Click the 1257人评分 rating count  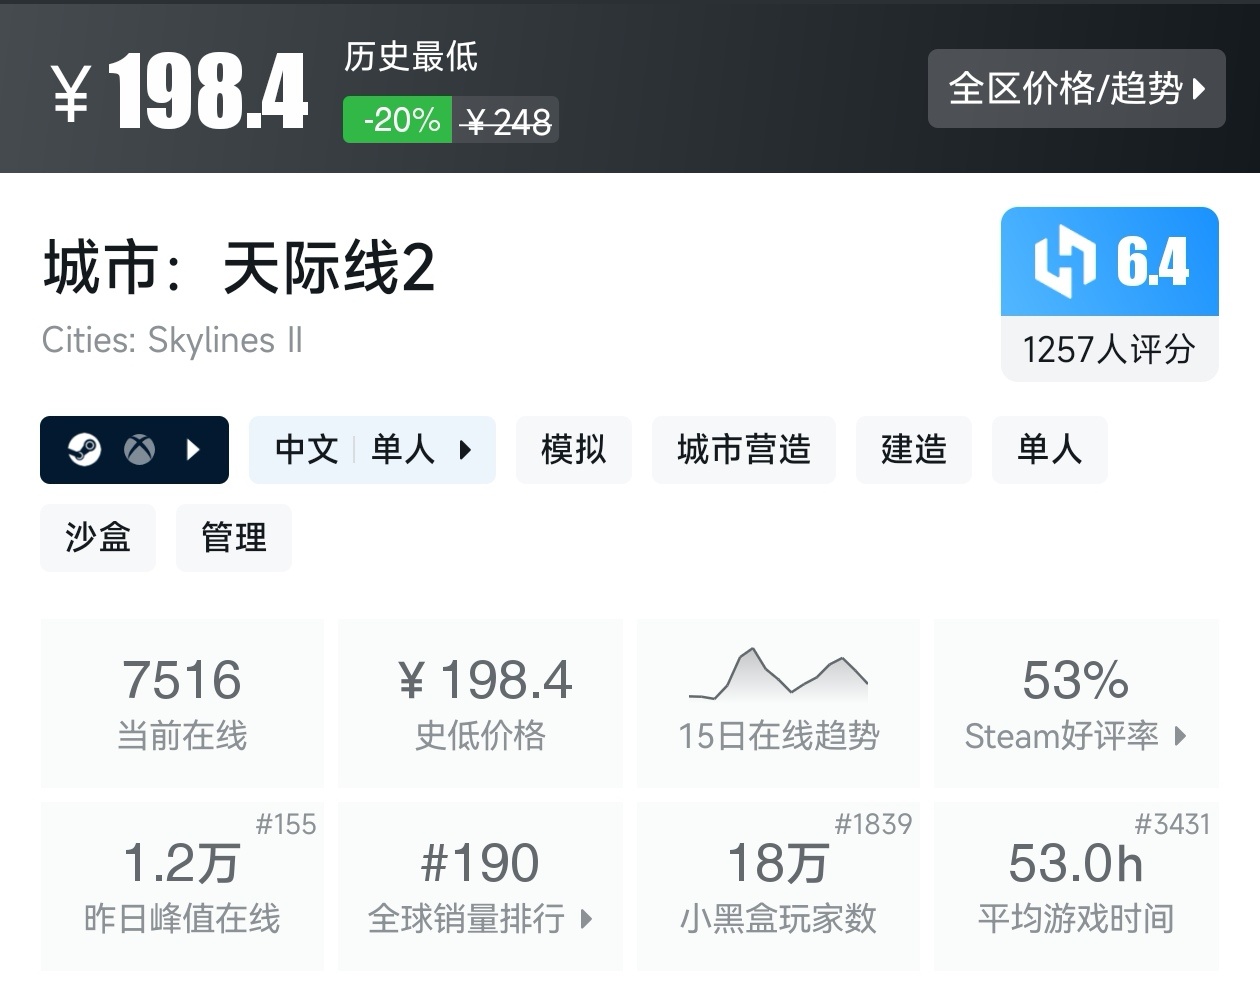[1110, 349]
